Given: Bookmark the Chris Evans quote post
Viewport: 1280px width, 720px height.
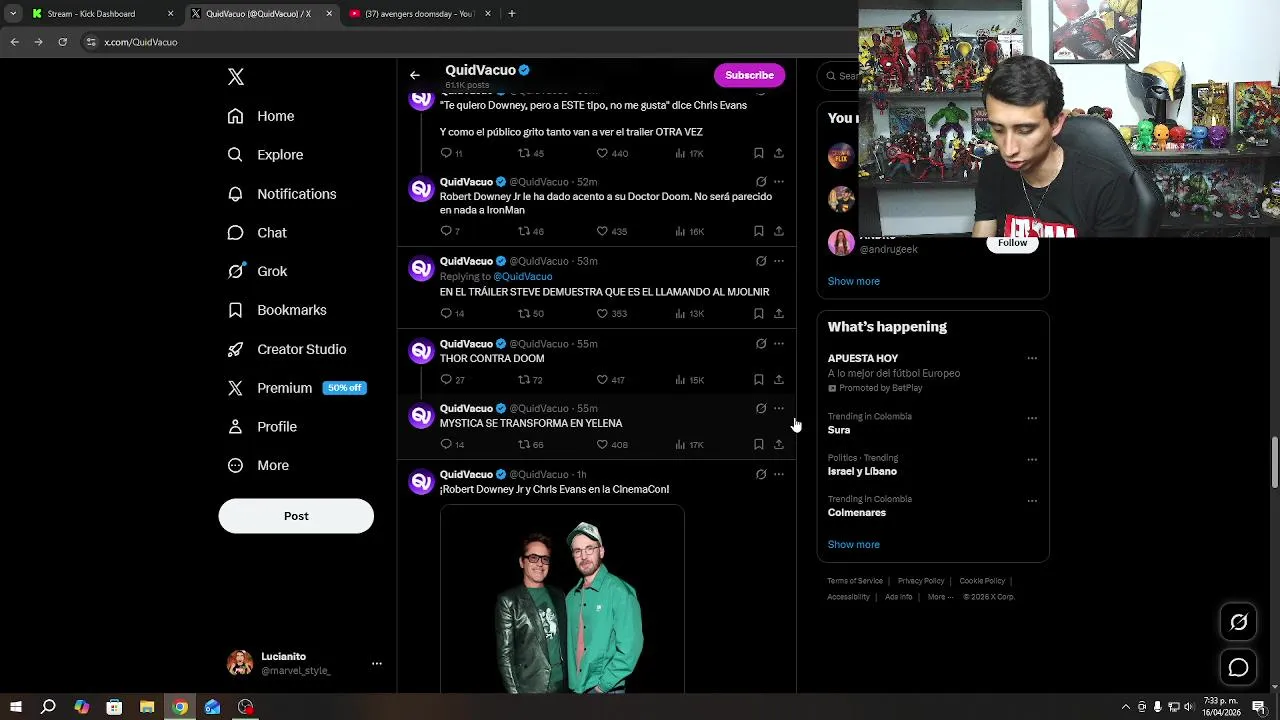Looking at the screenshot, I should pos(759,153).
